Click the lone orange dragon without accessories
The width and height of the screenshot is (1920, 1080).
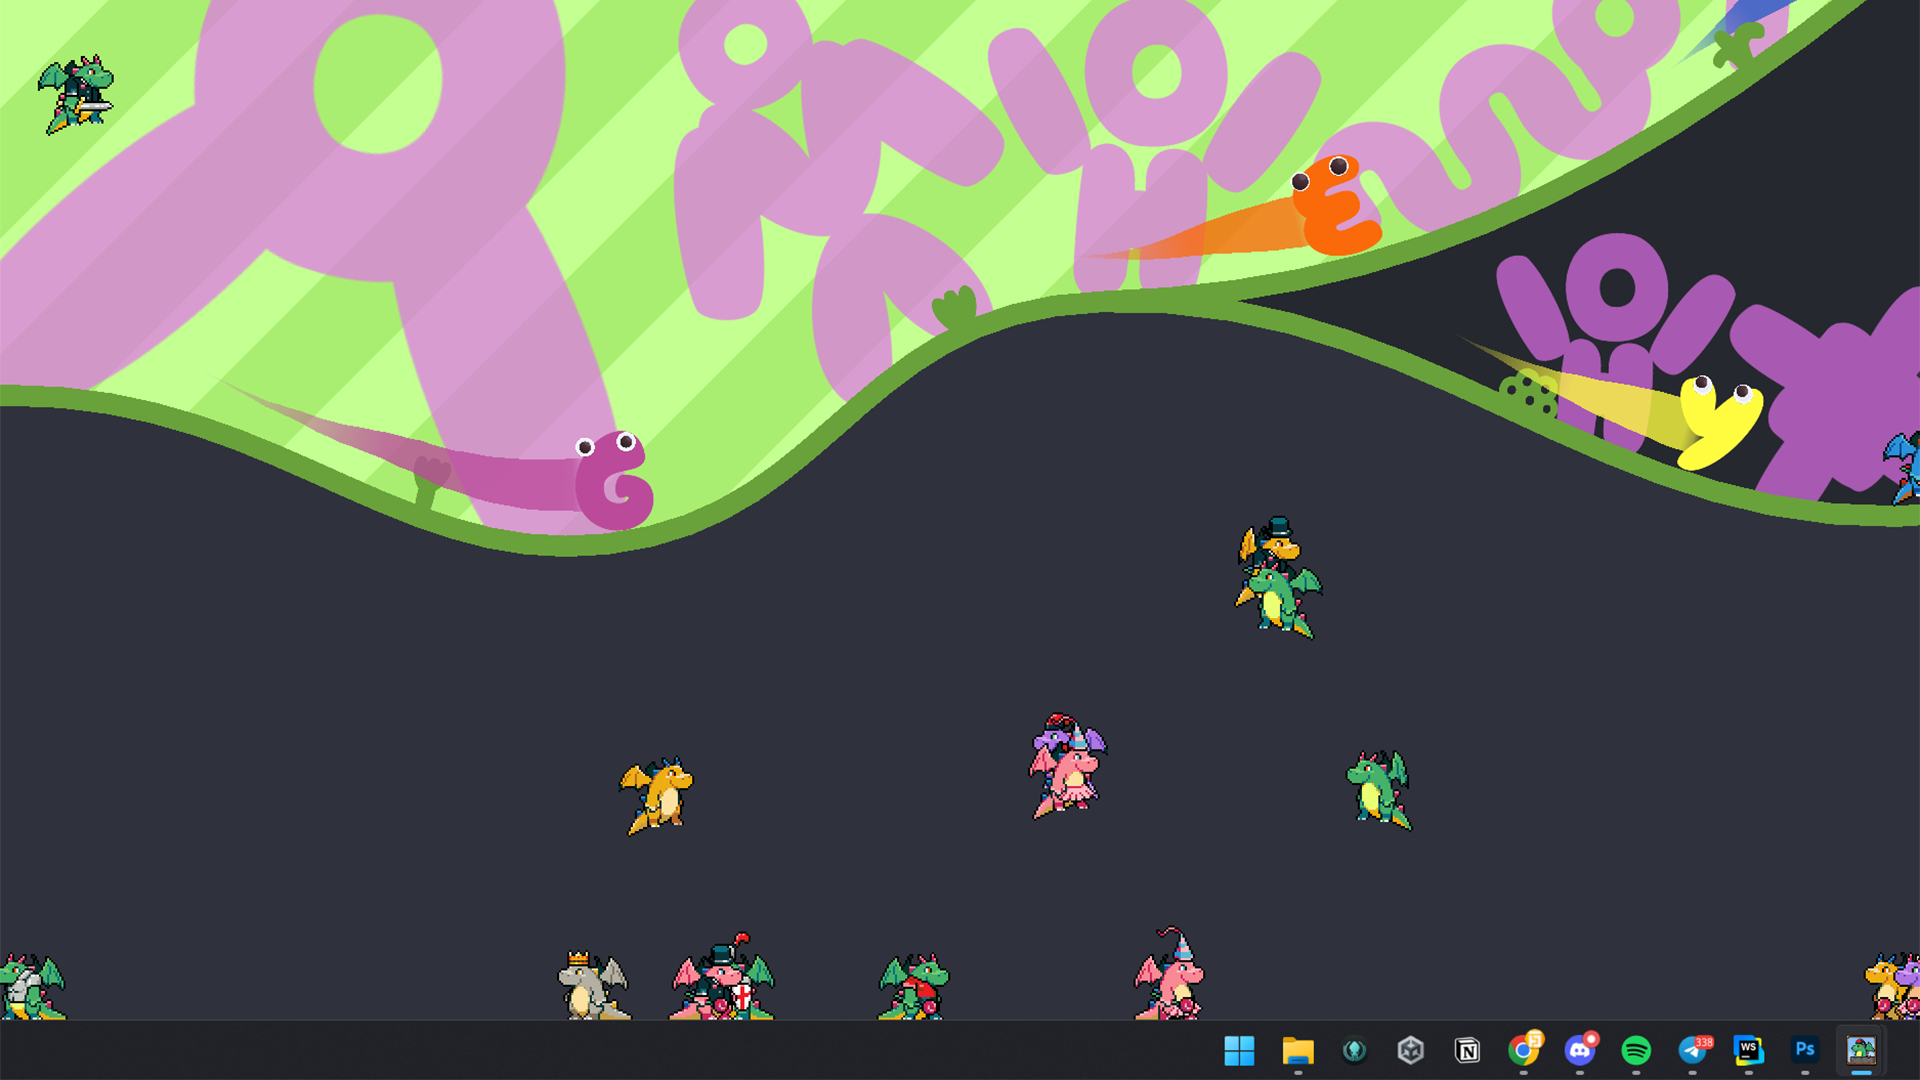(x=656, y=796)
